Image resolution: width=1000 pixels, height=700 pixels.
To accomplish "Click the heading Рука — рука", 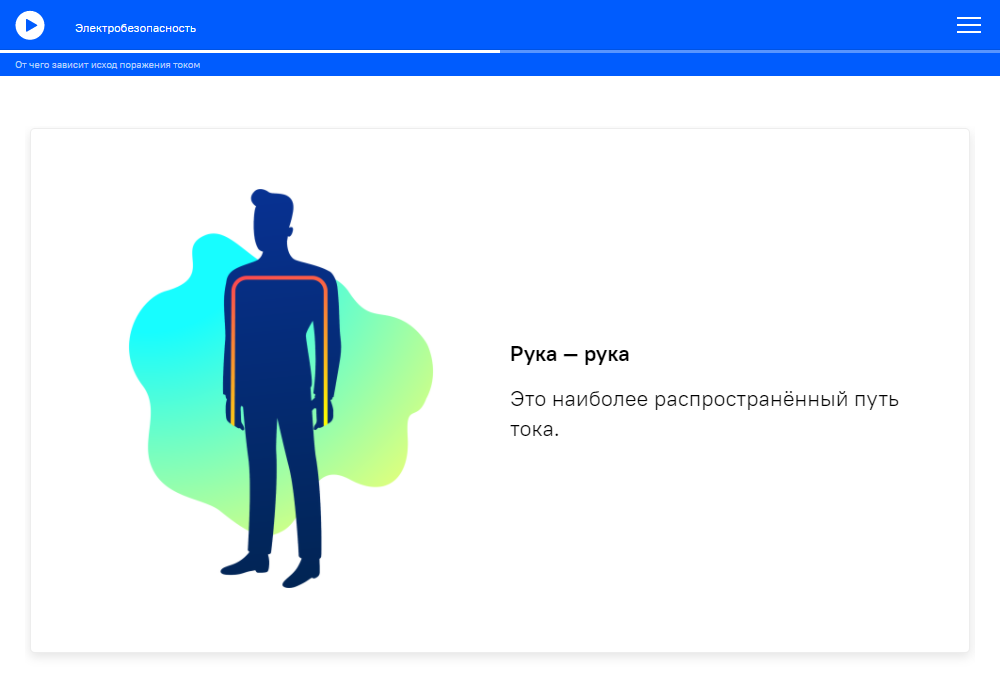I will 569,354.
